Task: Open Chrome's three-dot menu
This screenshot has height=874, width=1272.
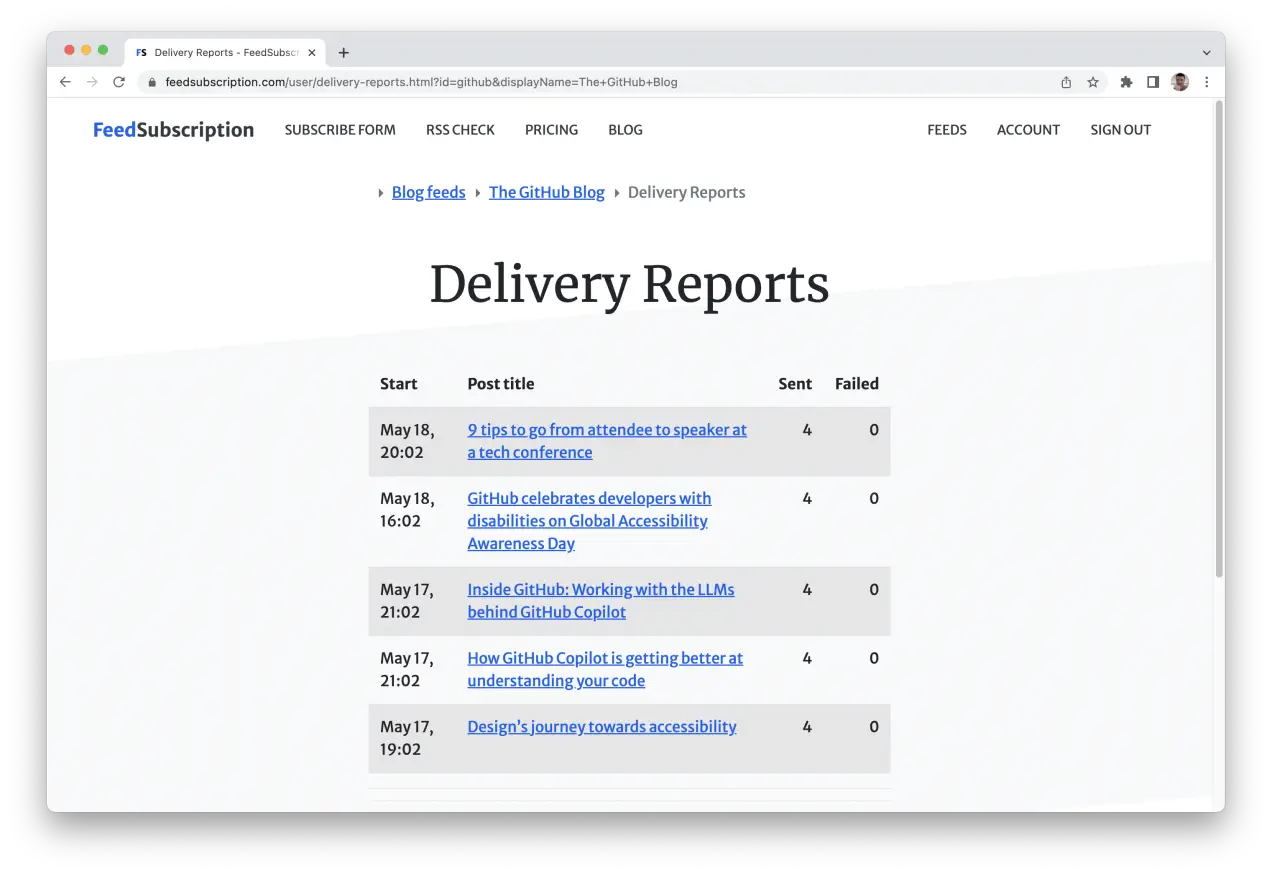Action: [1207, 82]
